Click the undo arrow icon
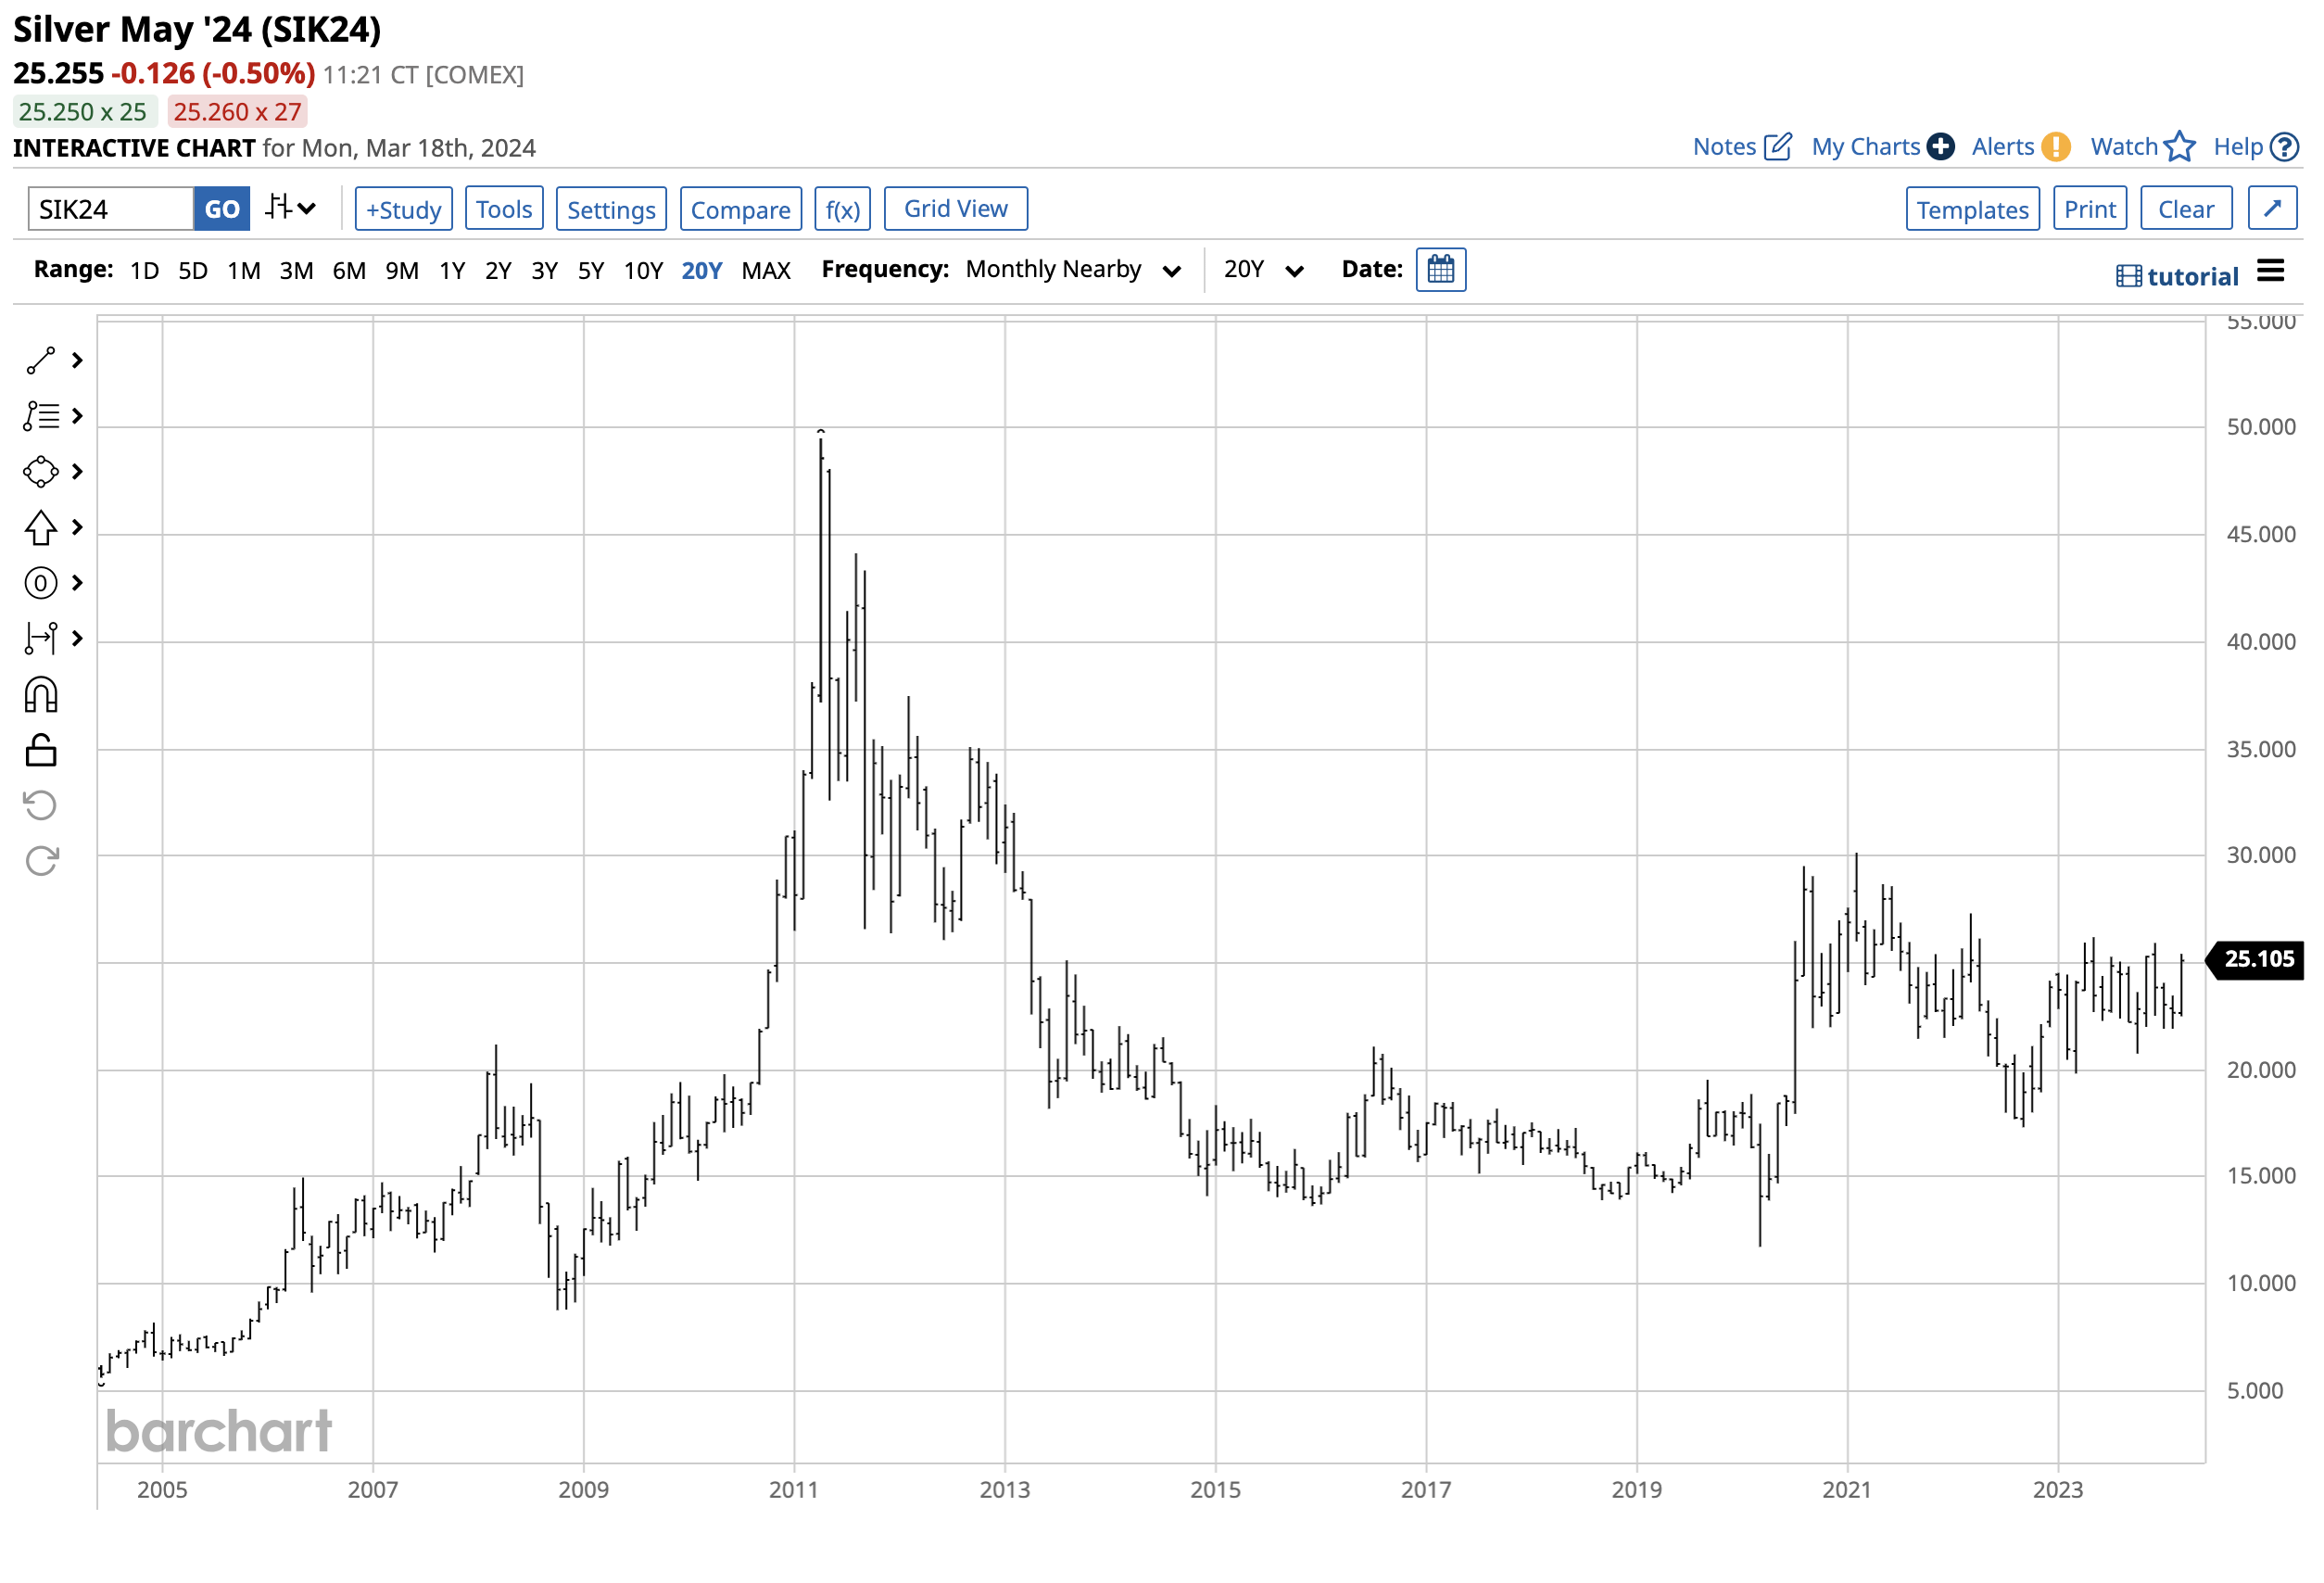The image size is (2324, 1583). (x=41, y=806)
